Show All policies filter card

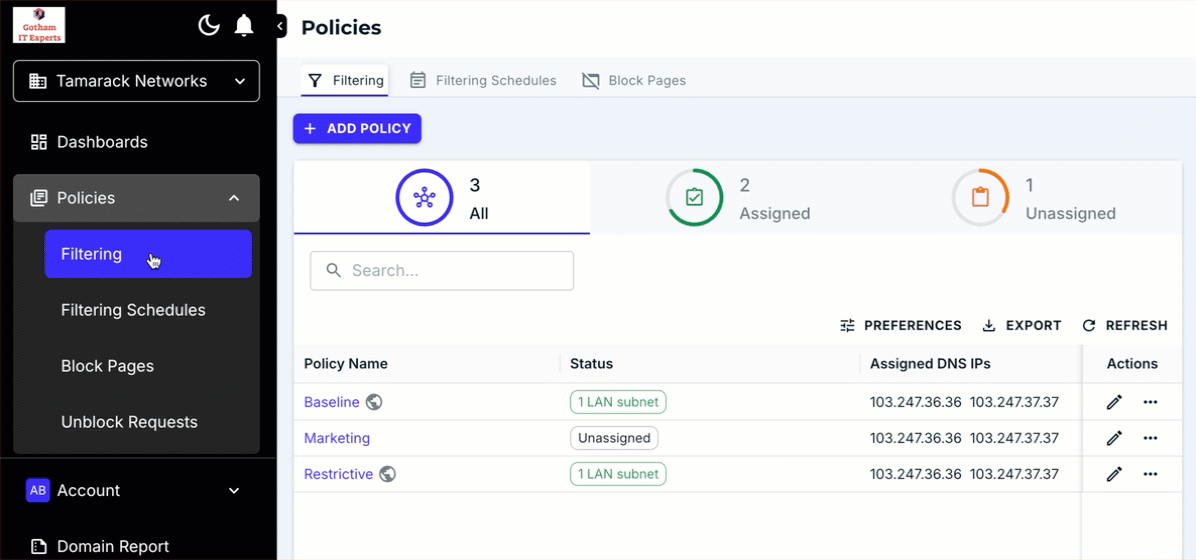click(x=442, y=198)
